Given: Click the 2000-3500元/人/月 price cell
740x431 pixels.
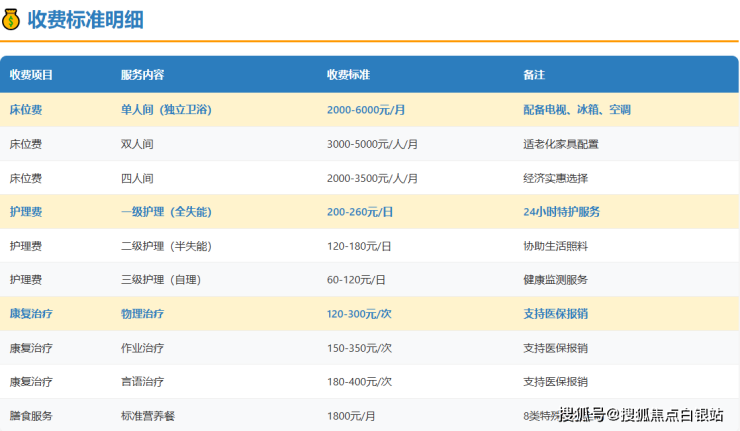Looking at the screenshot, I should [372, 178].
